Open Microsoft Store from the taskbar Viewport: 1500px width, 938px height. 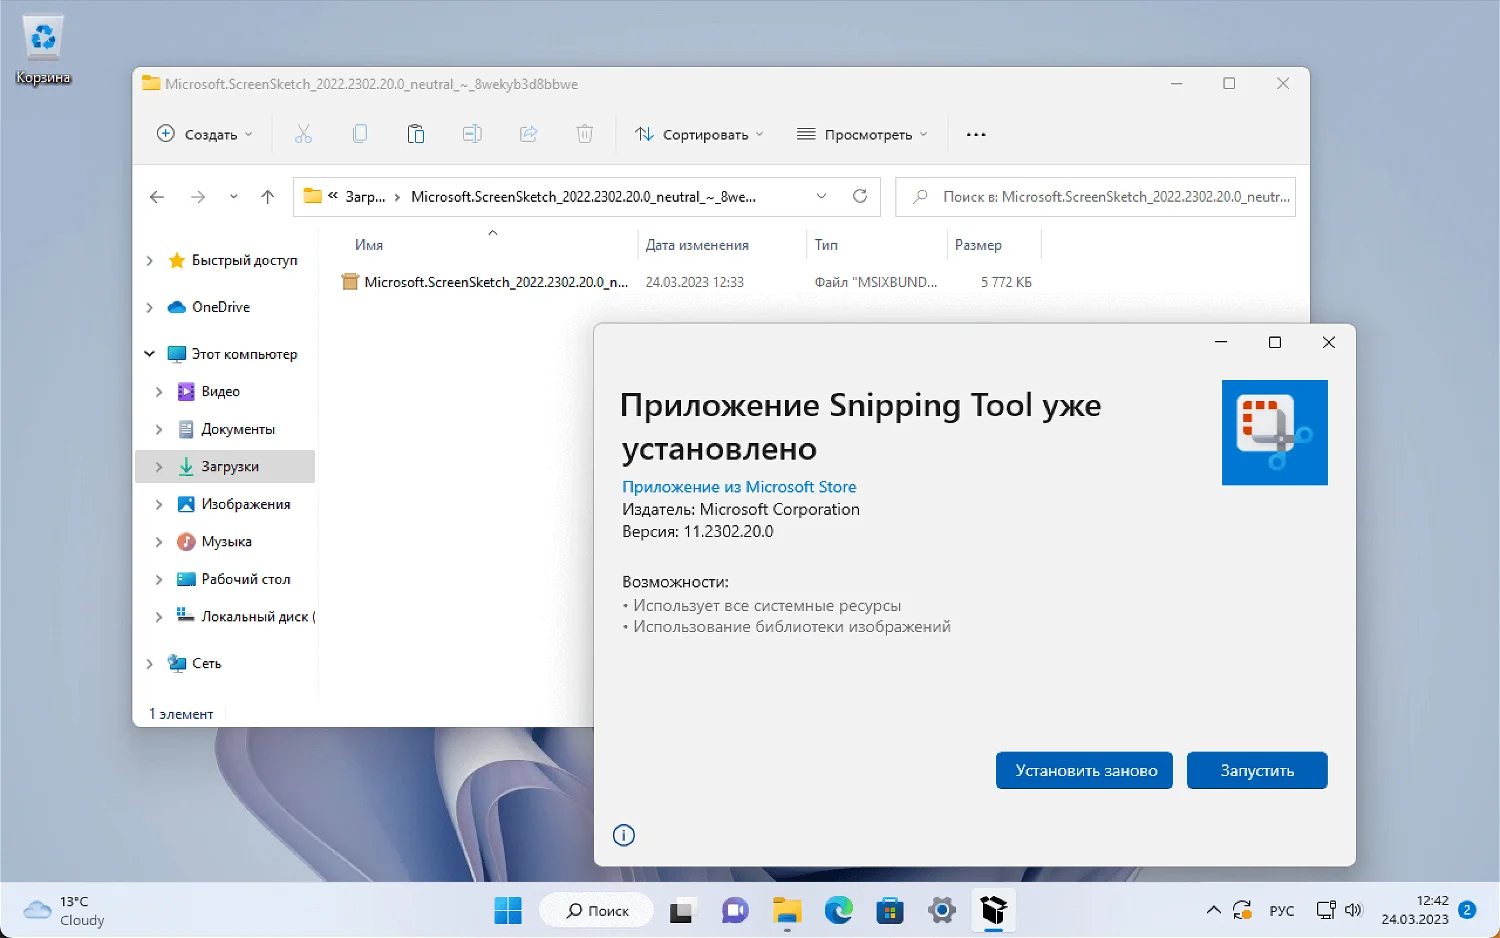(x=889, y=910)
